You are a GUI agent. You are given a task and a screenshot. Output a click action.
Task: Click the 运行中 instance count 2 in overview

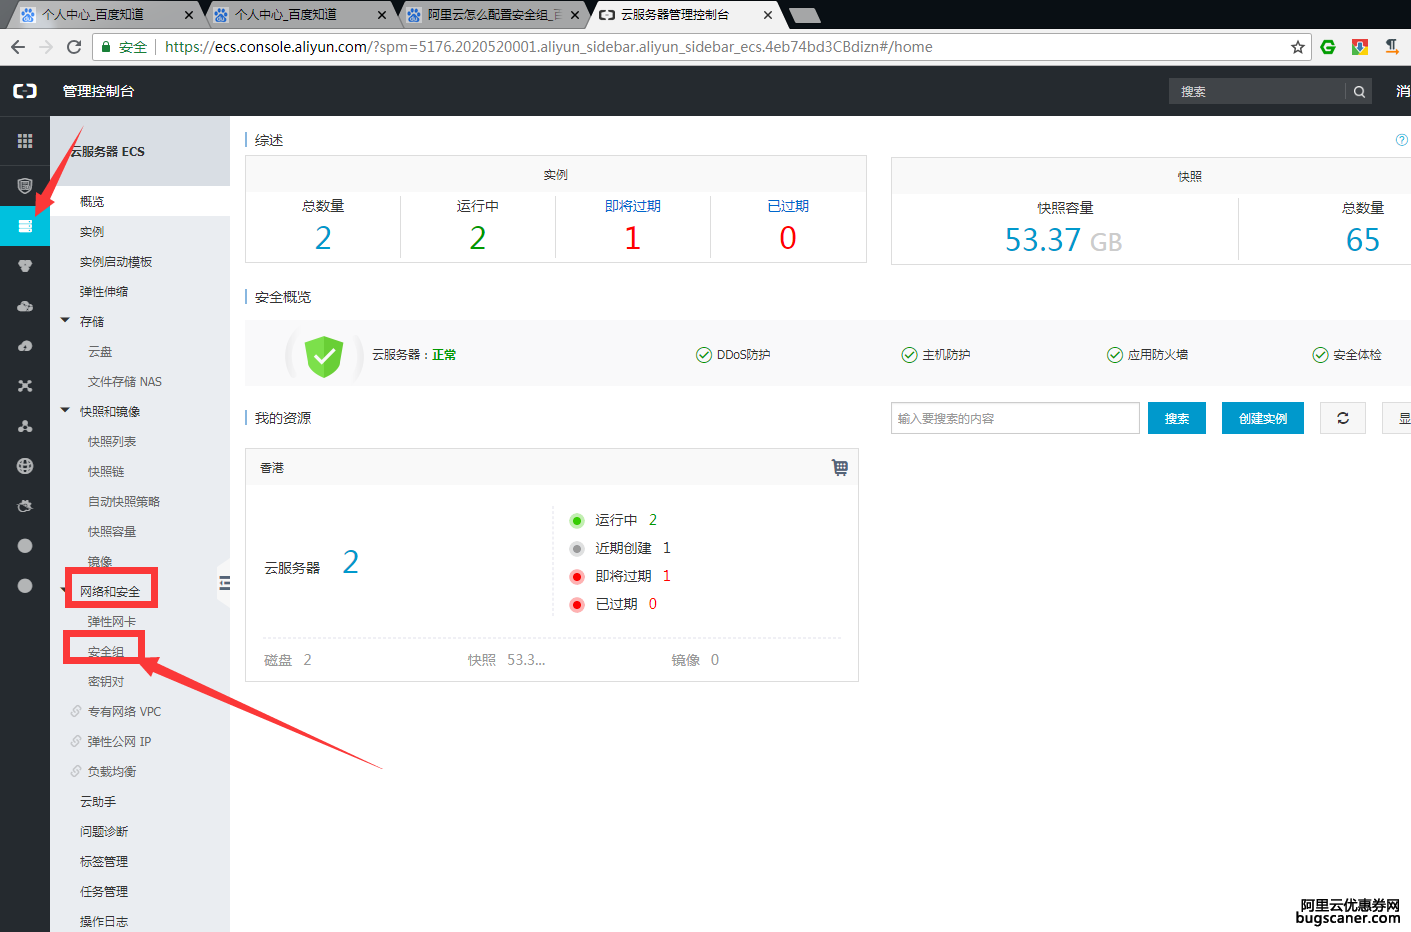[x=478, y=238]
